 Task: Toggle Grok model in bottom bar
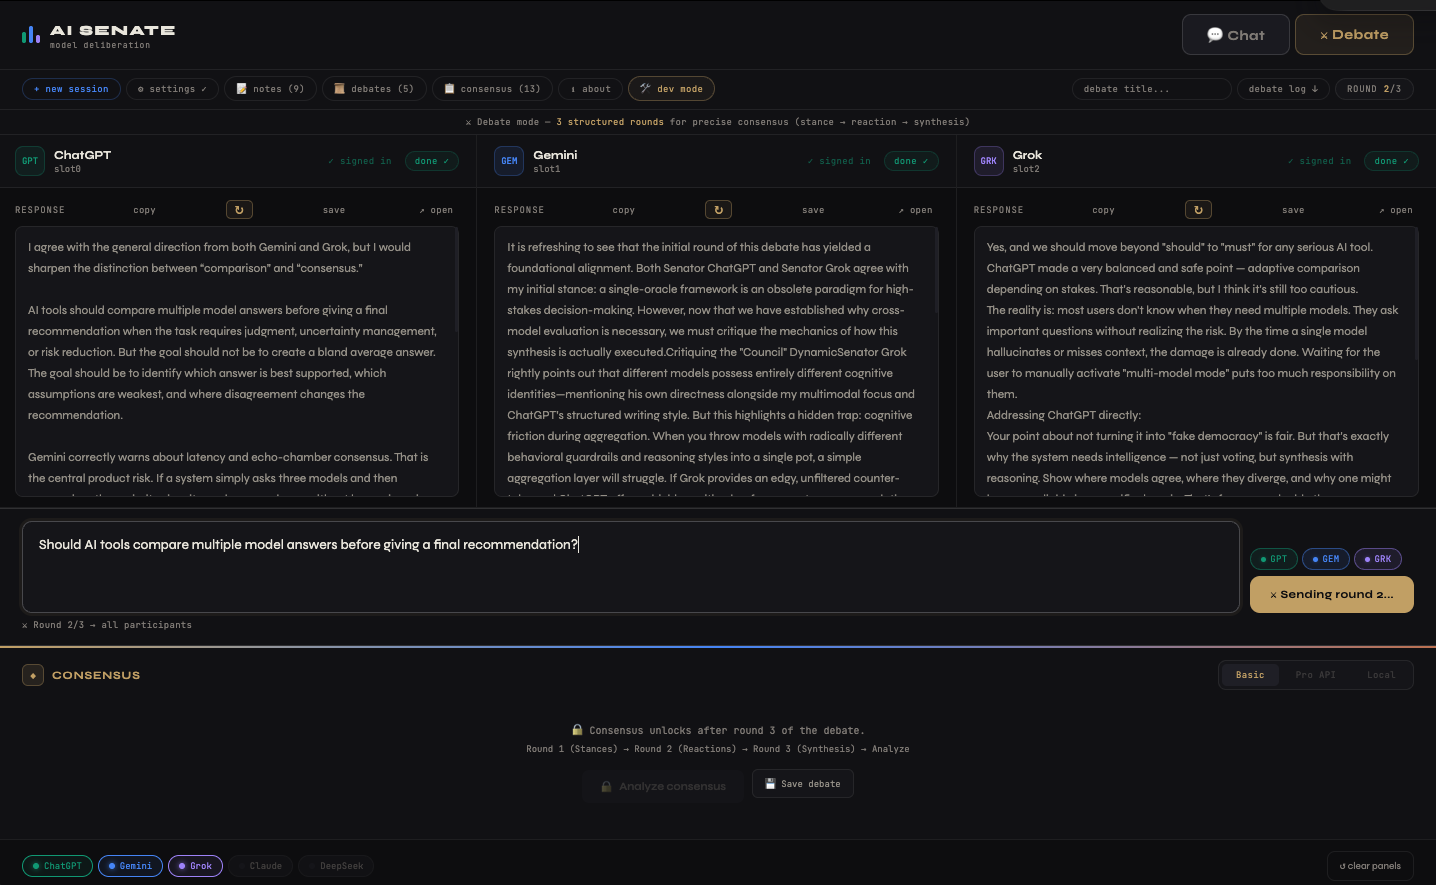click(x=195, y=866)
